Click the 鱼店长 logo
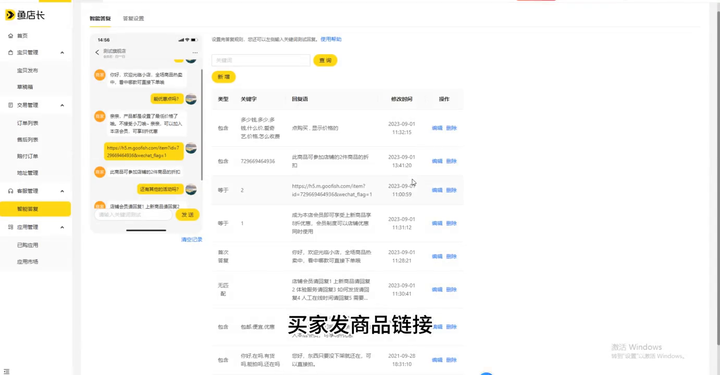720x375 pixels. 25,15
